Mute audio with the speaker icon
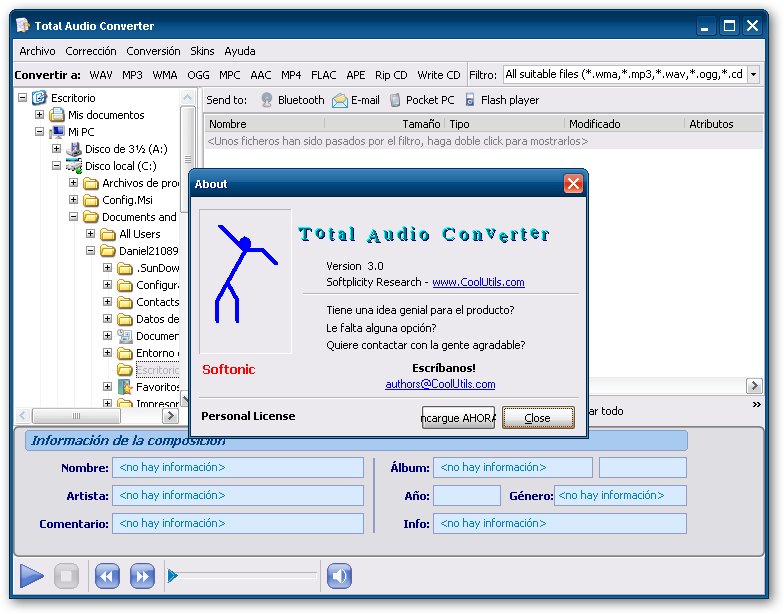This screenshot has width=784, height=614. point(340,576)
